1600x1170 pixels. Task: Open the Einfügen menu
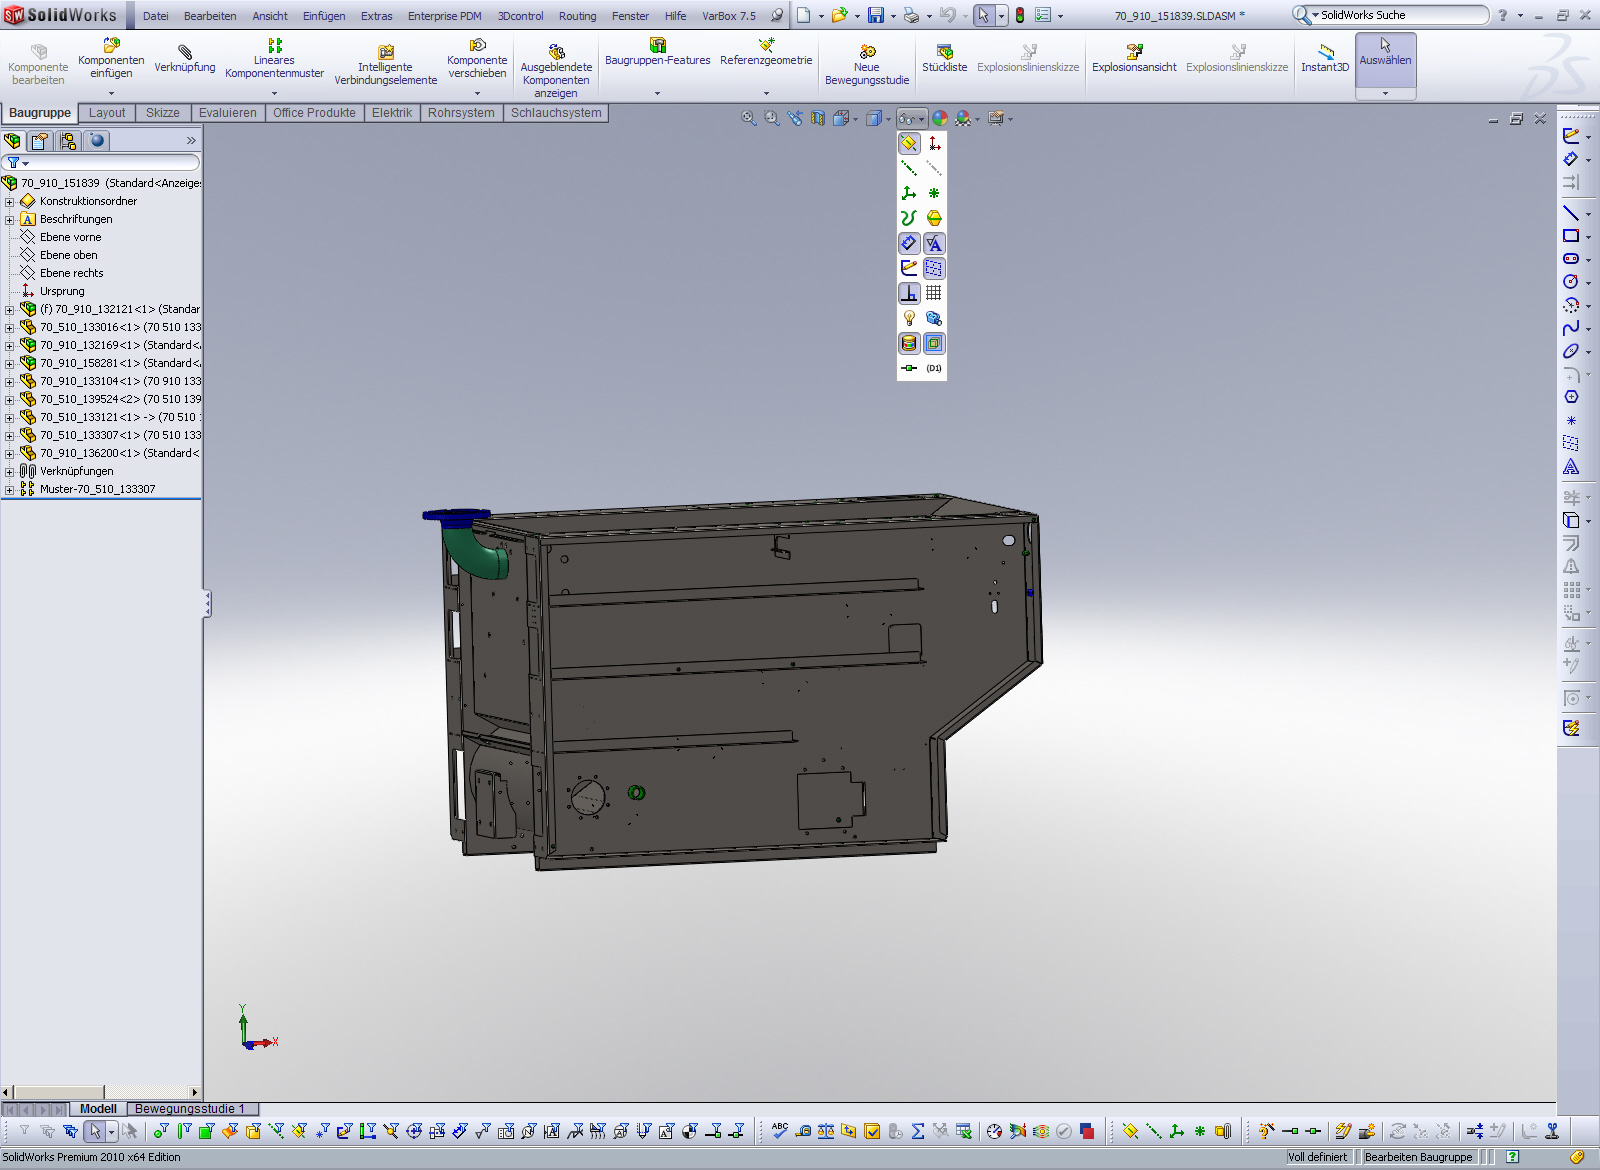tap(324, 16)
